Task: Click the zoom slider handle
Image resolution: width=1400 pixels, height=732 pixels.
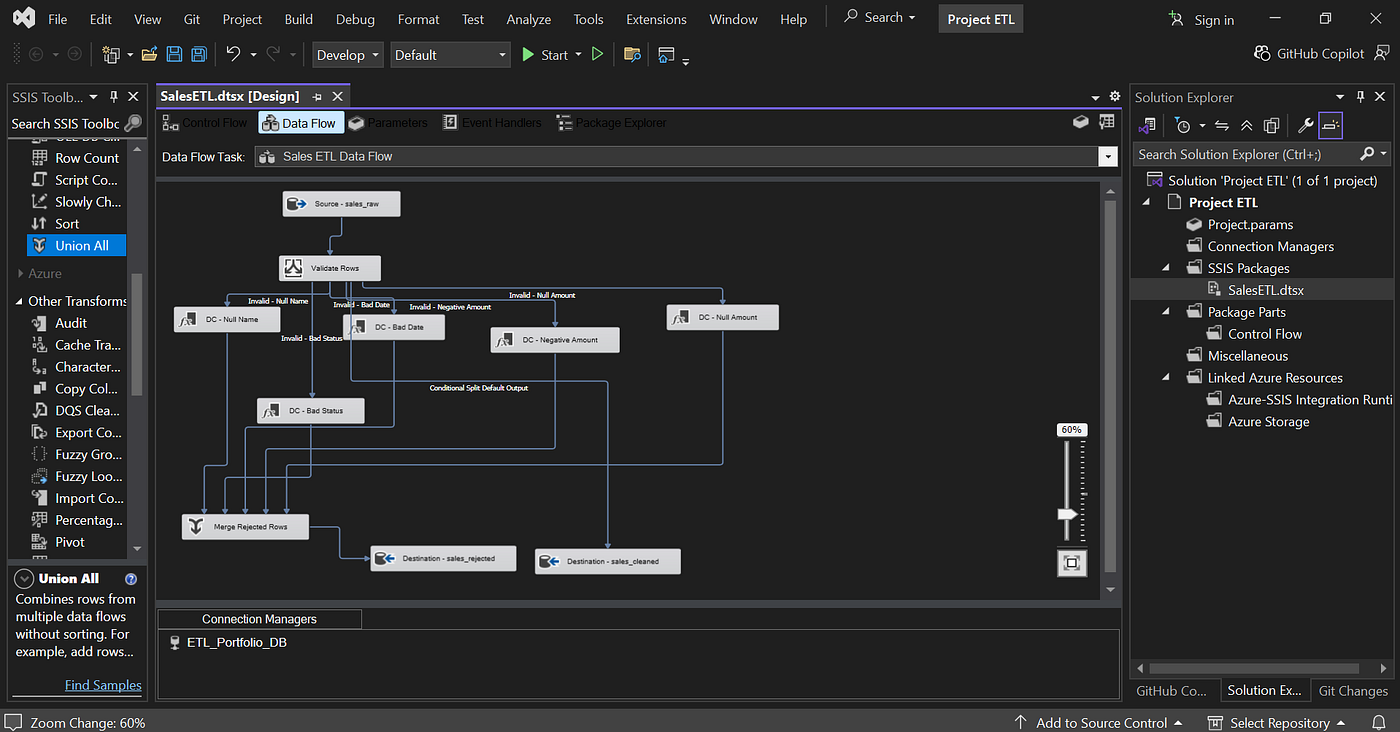Action: click(x=1067, y=513)
